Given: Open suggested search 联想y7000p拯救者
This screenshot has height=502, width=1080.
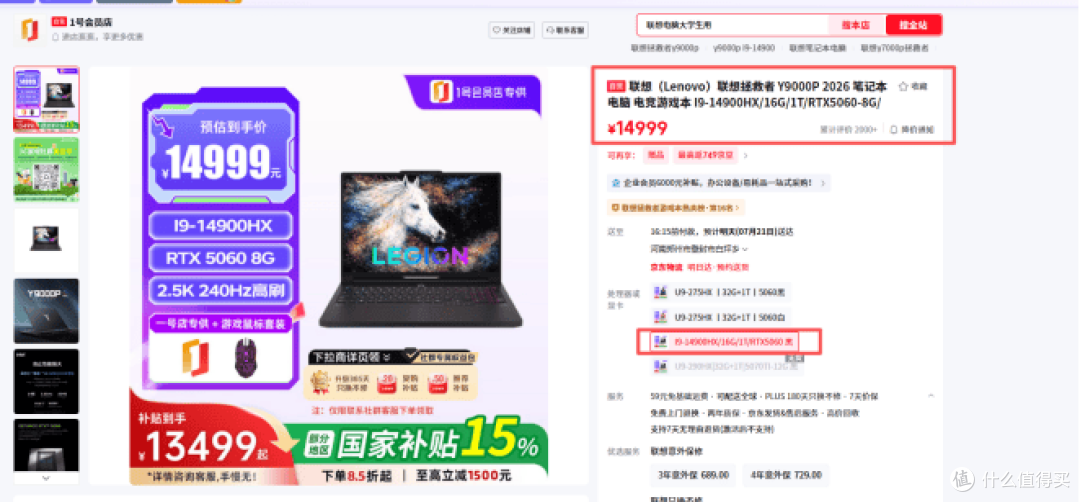Looking at the screenshot, I should [895, 48].
